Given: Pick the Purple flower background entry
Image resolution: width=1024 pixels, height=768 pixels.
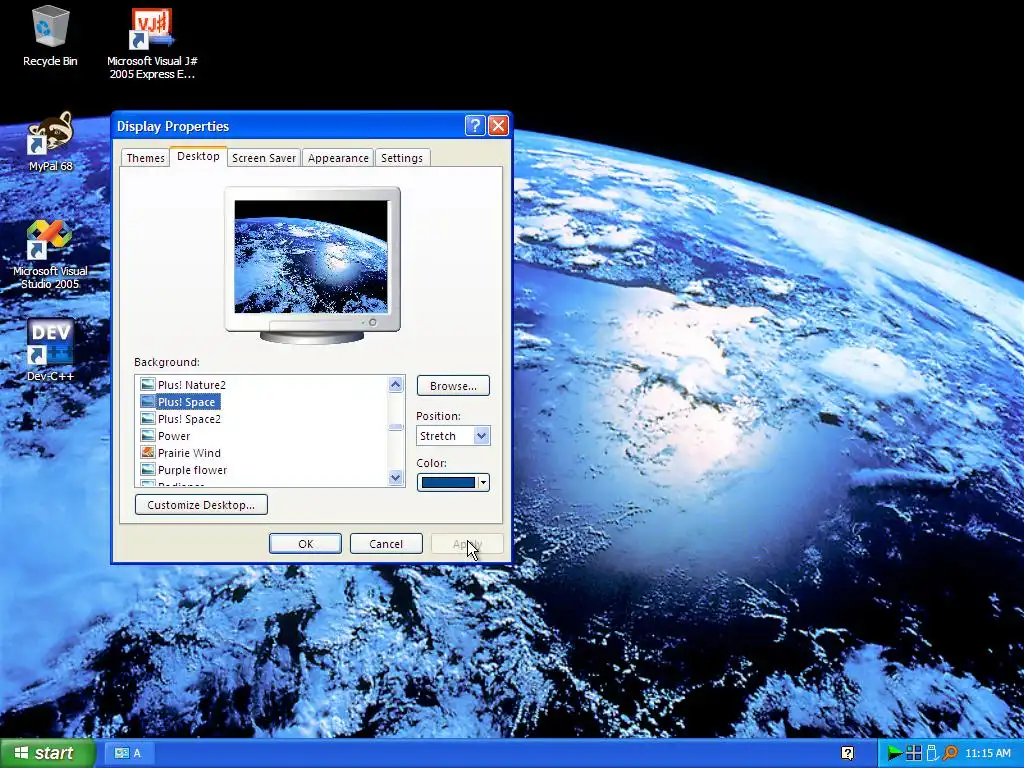Looking at the screenshot, I should pyautogui.click(x=193, y=470).
